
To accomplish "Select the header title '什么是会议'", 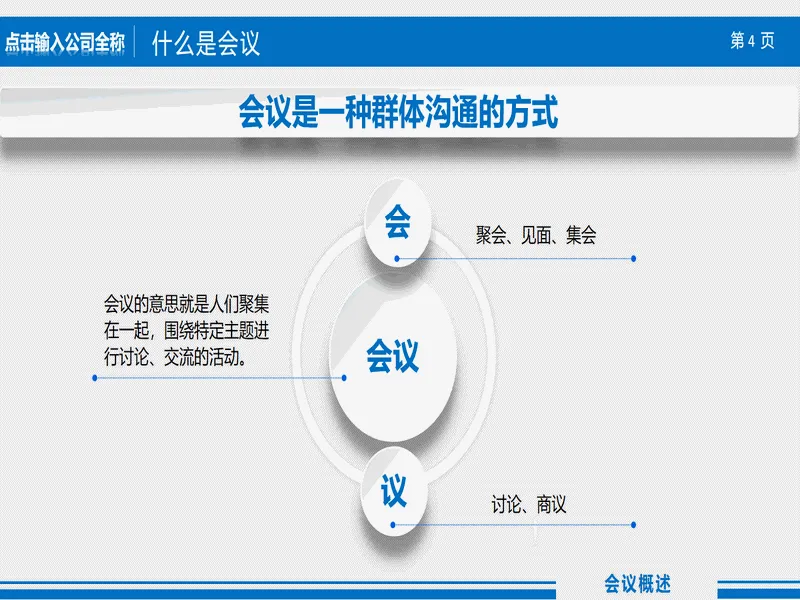I will [x=206, y=43].
